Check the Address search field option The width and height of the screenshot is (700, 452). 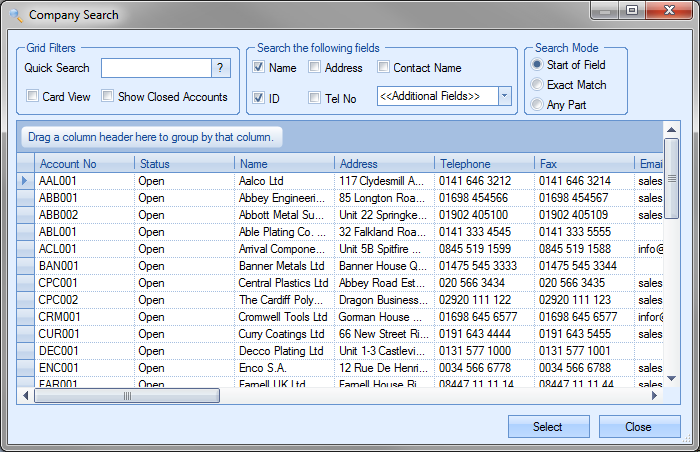coord(315,68)
